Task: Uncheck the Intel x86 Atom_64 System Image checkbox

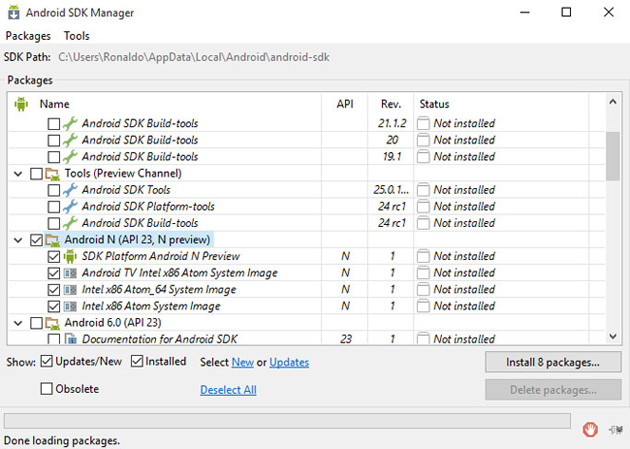Action: click(x=54, y=290)
